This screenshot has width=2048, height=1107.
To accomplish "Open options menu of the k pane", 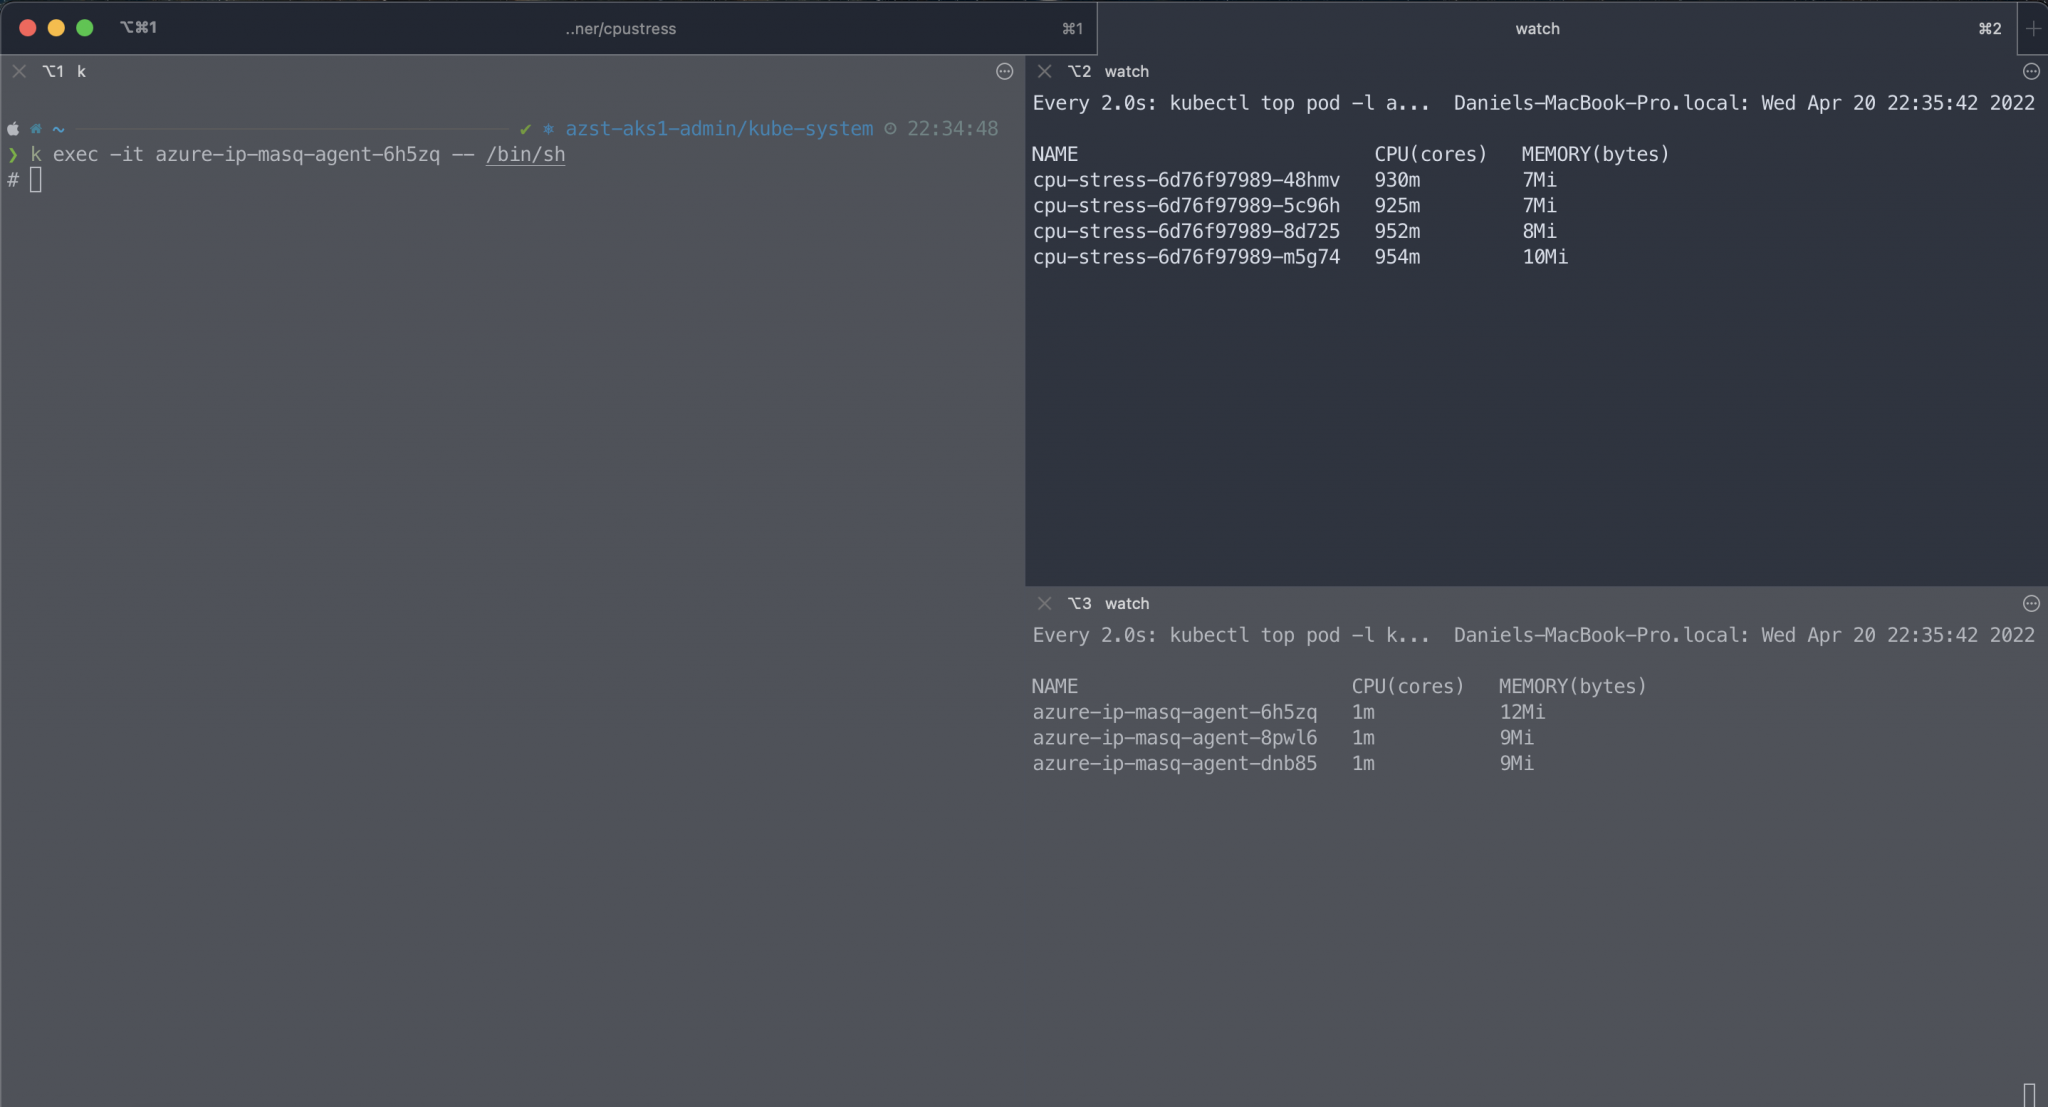I will tap(1004, 71).
